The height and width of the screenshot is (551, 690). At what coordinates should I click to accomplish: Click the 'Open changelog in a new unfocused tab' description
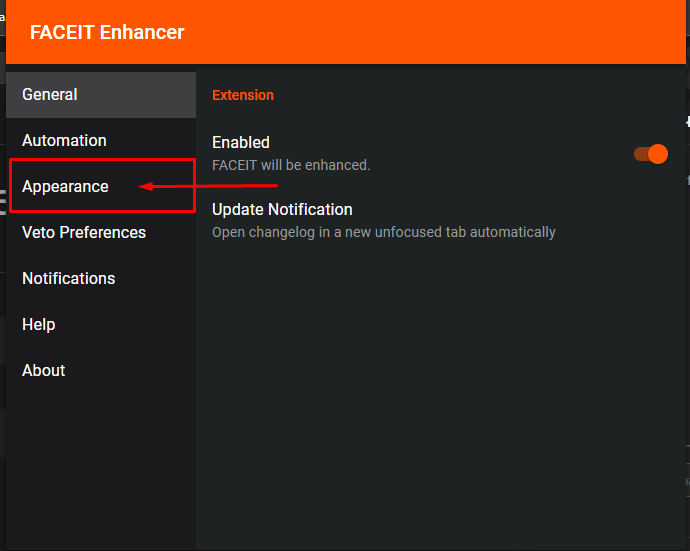384,232
